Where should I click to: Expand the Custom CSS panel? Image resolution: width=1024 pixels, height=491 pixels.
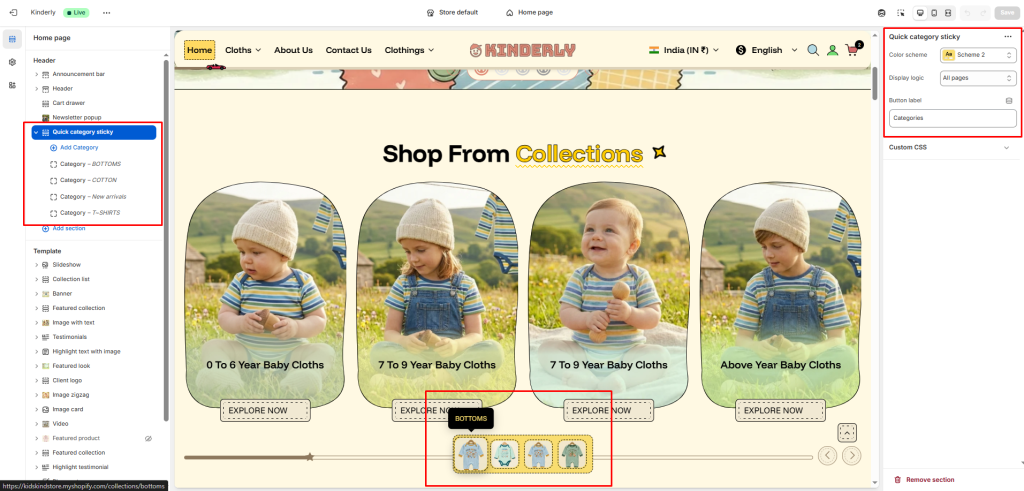pos(953,148)
